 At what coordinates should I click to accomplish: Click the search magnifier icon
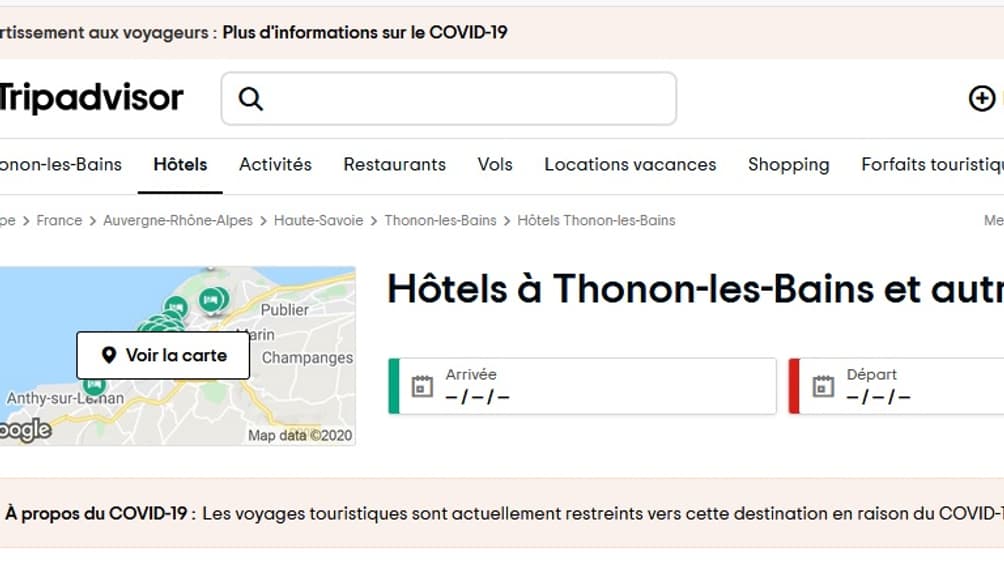pos(250,99)
